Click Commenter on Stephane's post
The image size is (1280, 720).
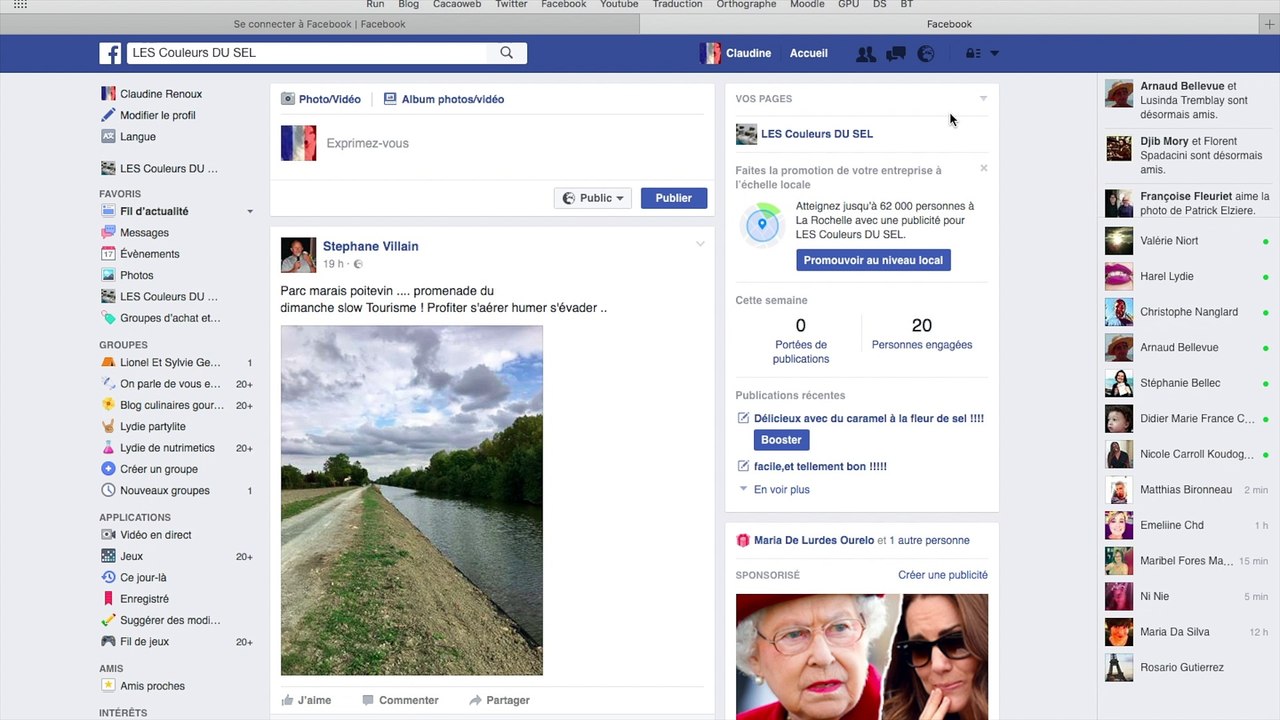(400, 700)
